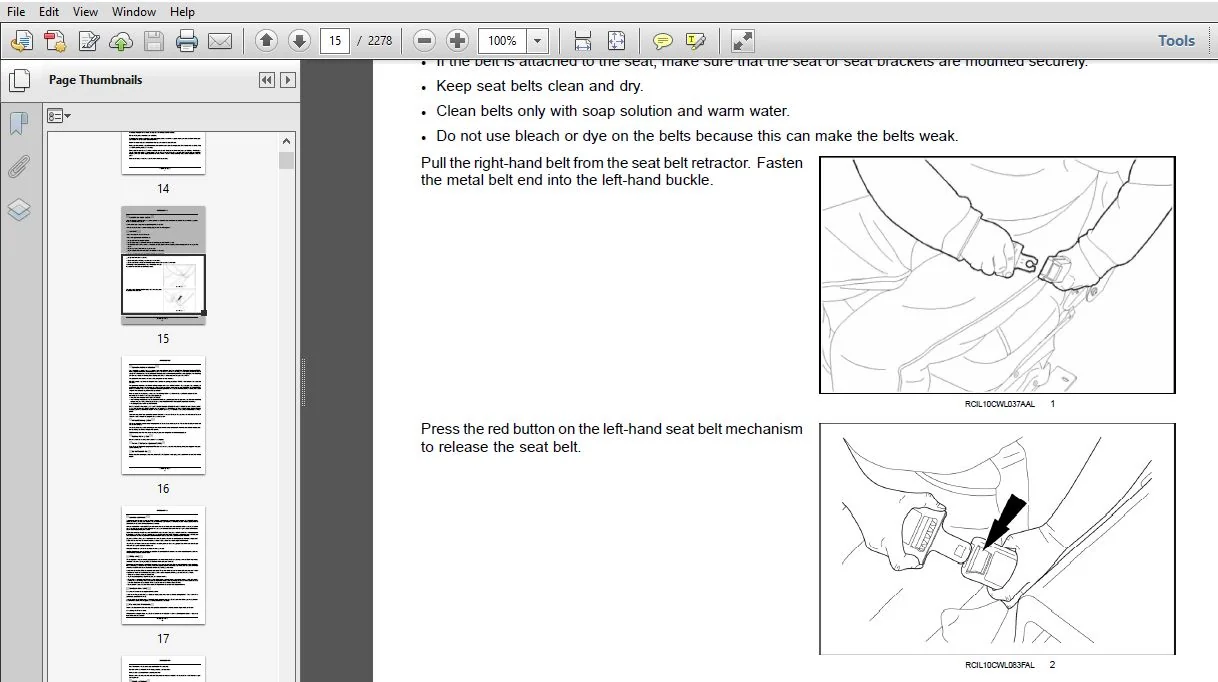Select page 16 thumbnail
Screen dimensions: 1218x682
click(x=163, y=415)
